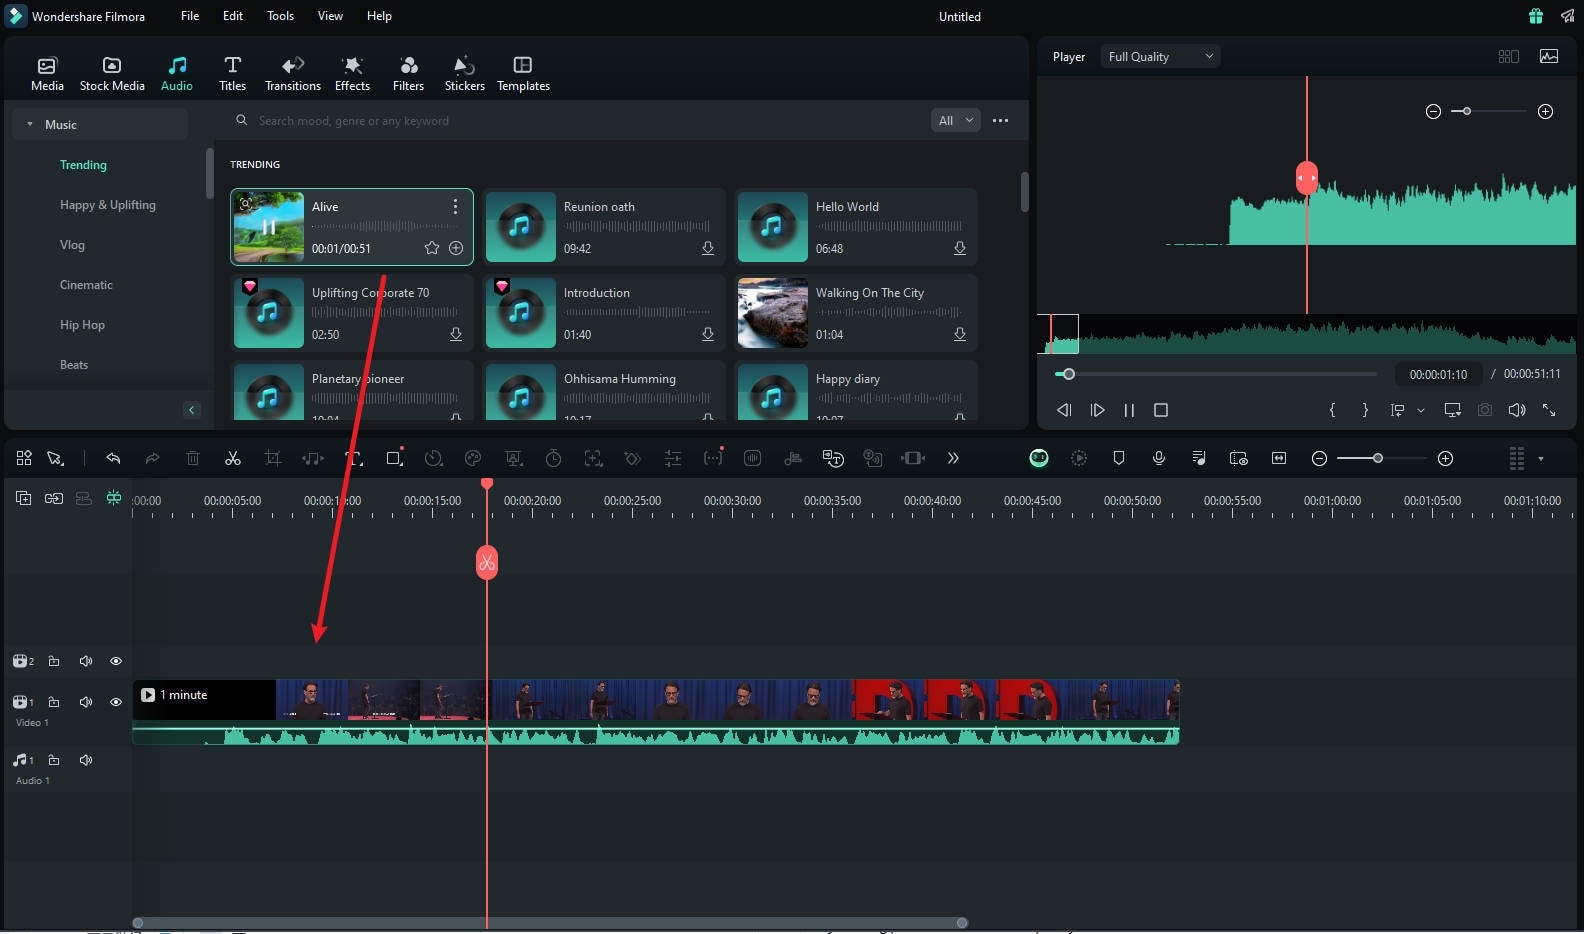Open the Tools menu
The height and width of the screenshot is (934, 1584).
(280, 16)
